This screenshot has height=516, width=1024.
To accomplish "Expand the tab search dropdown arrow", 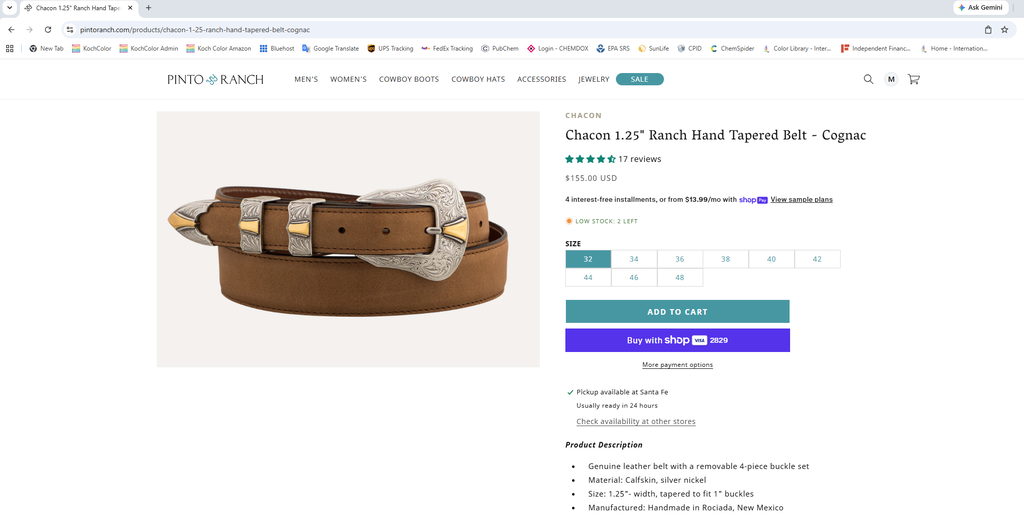I will pyautogui.click(x=9, y=8).
